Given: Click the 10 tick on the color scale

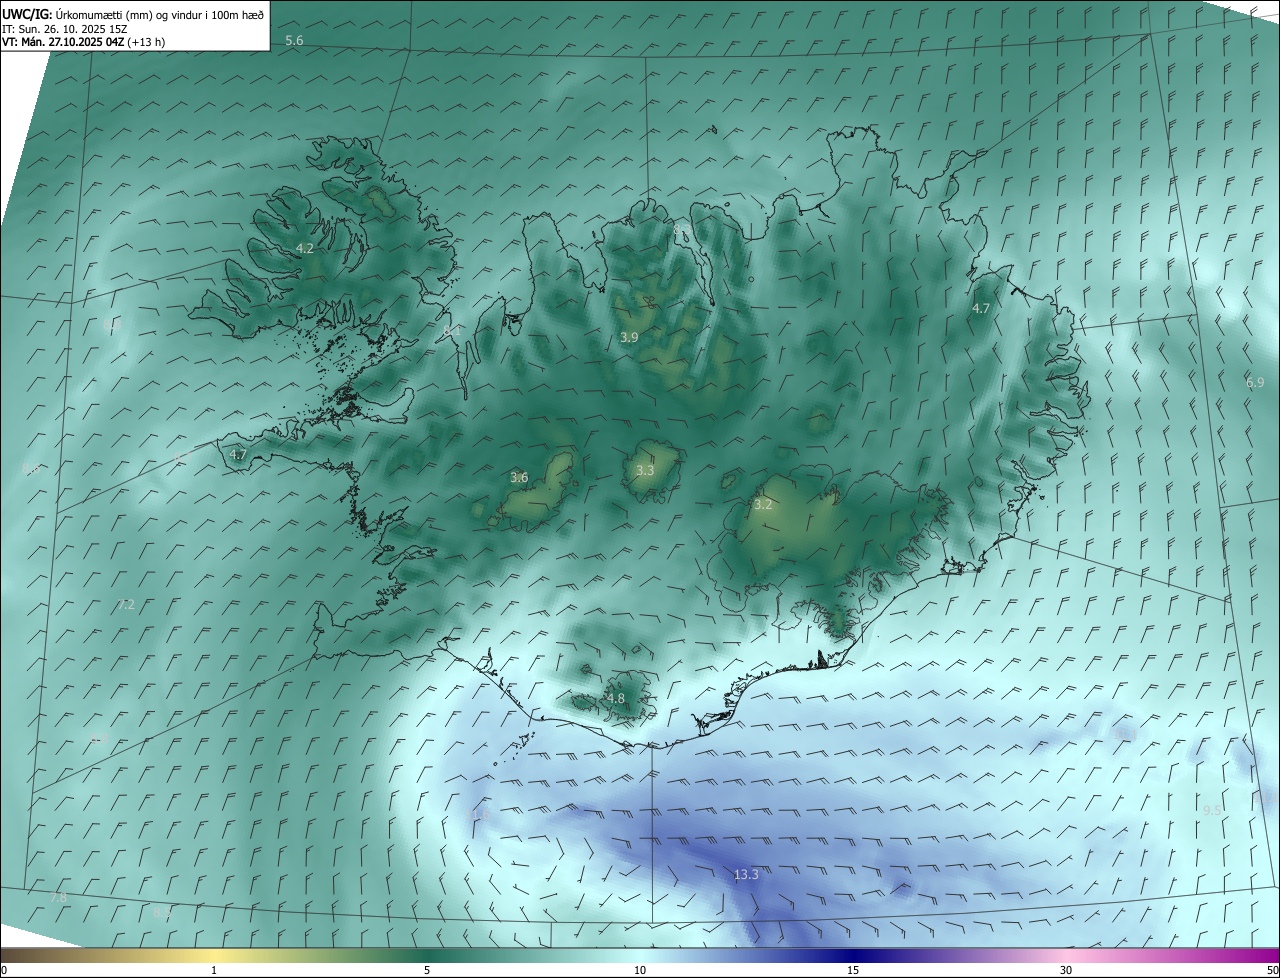Looking at the screenshot, I should (x=640, y=970).
